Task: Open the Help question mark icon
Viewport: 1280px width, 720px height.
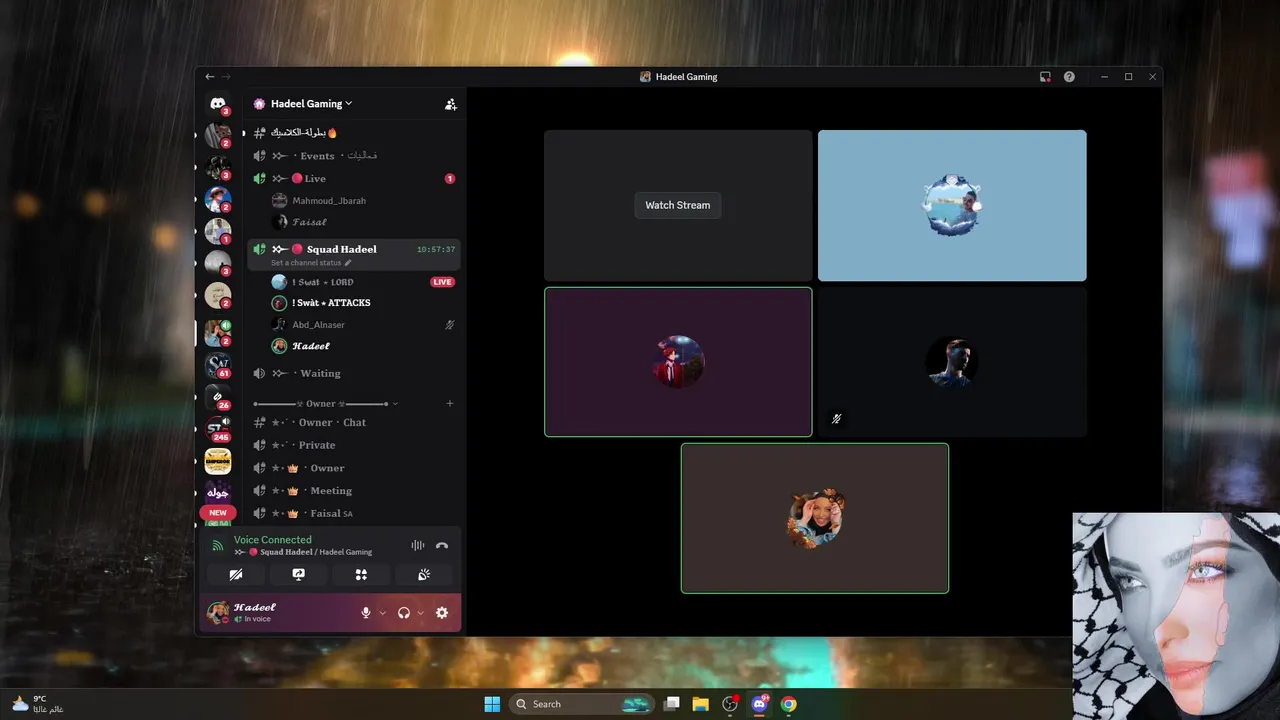Action: (1069, 77)
